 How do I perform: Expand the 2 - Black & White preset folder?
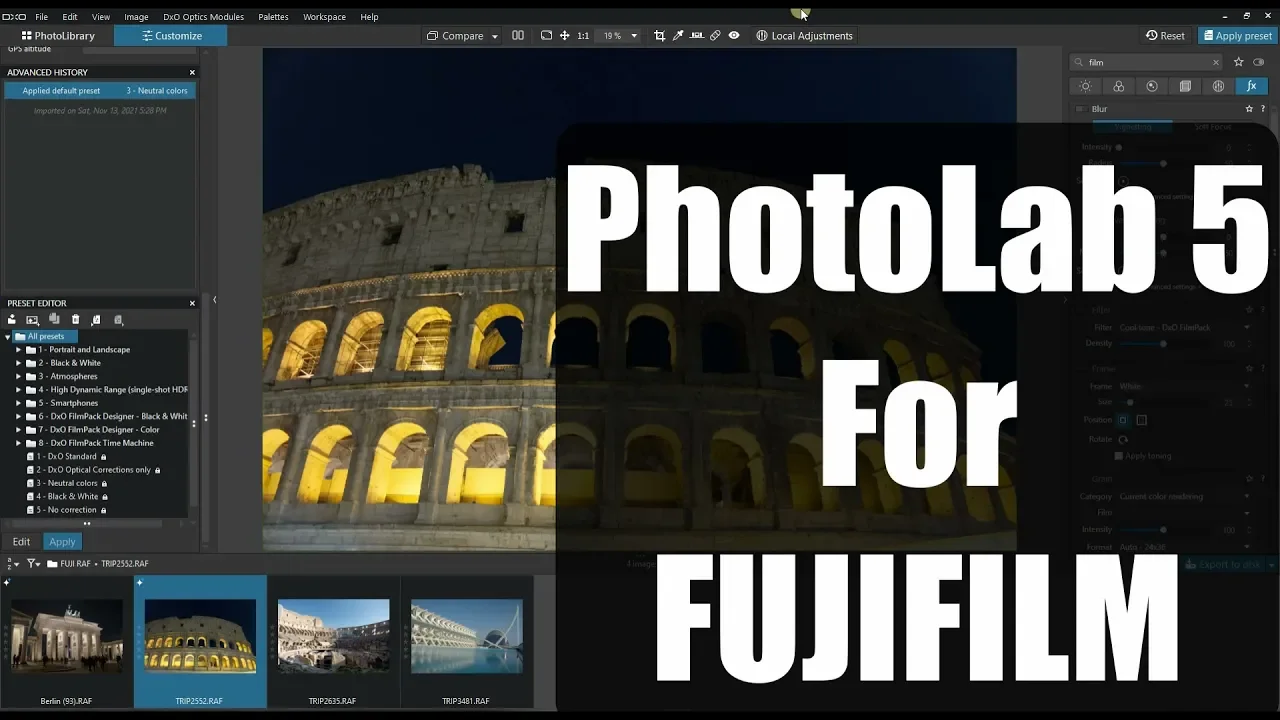(x=18, y=363)
